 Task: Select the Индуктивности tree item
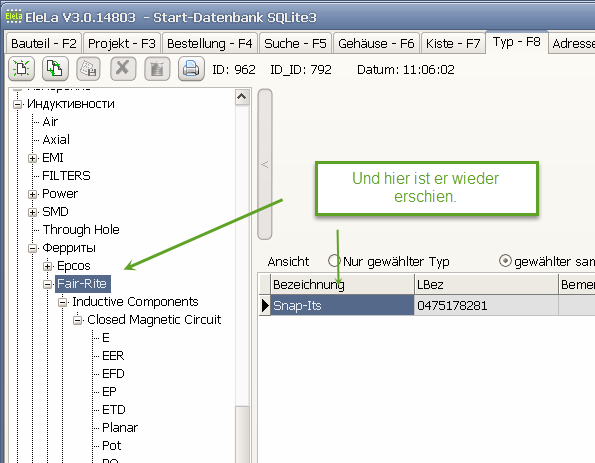pos(71,103)
